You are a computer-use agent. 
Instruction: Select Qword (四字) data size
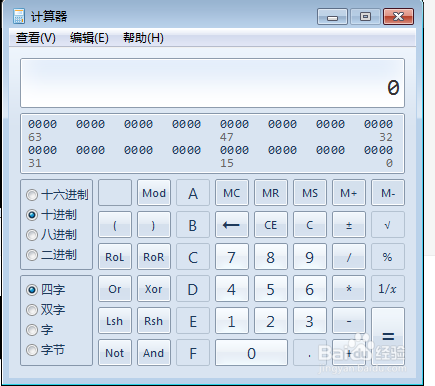(x=46, y=289)
